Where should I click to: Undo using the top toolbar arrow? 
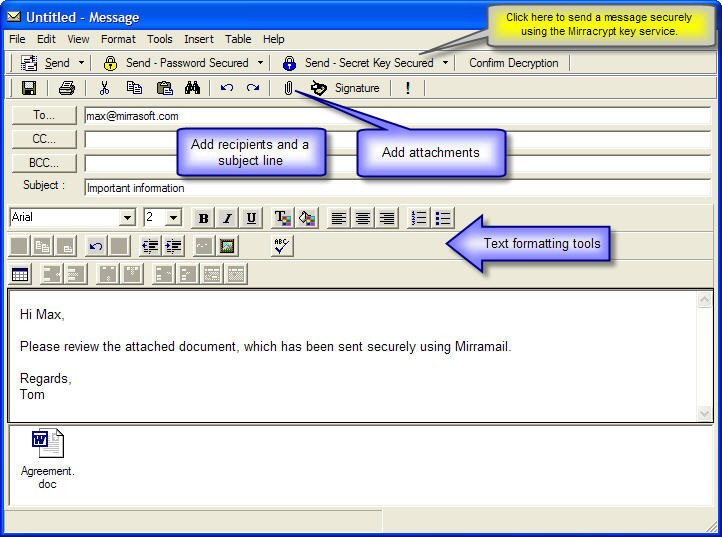click(x=227, y=88)
